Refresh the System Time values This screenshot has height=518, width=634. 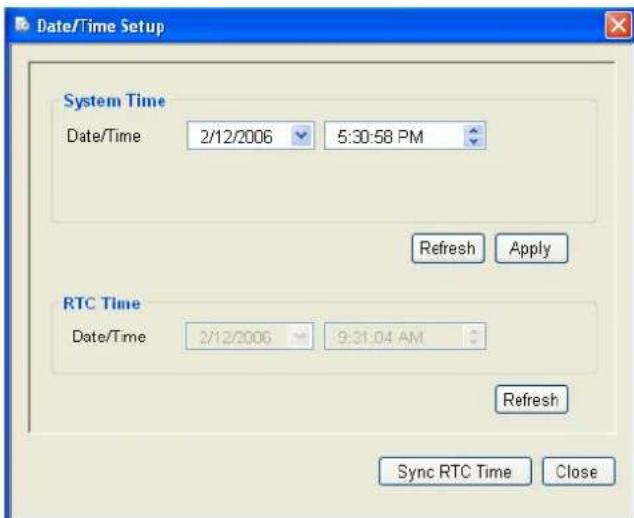tap(448, 248)
